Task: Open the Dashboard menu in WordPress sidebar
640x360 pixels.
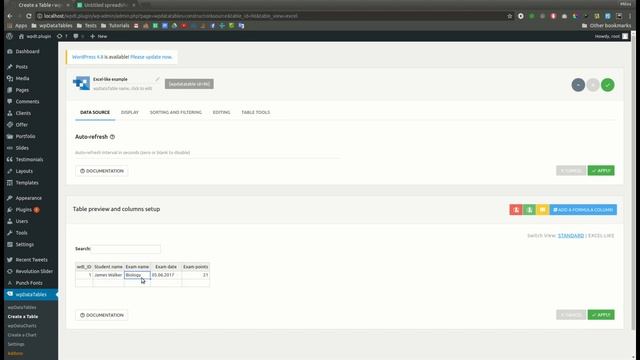Action: point(27,51)
